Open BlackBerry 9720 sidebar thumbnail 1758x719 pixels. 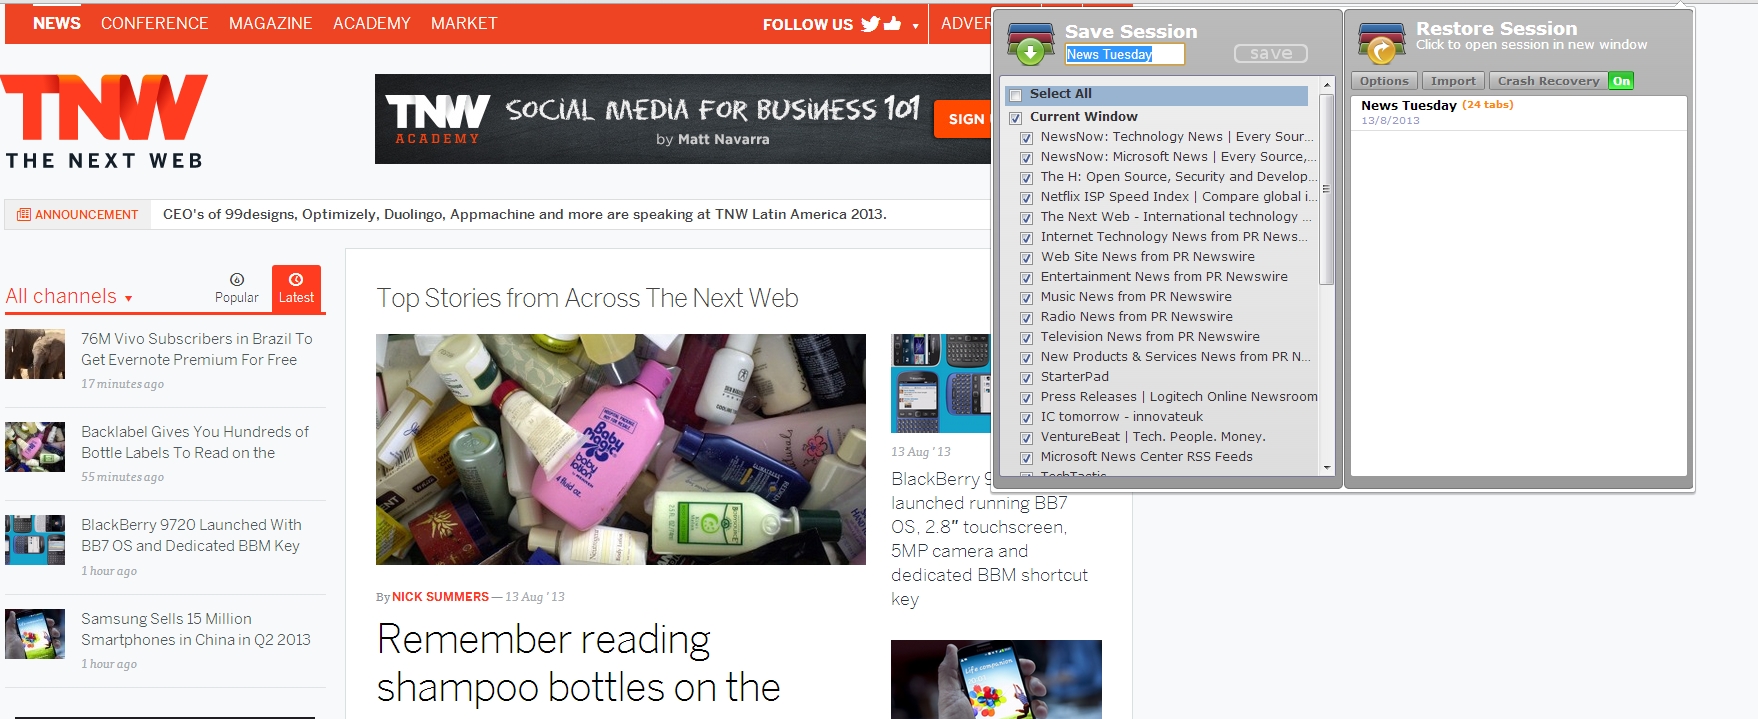(x=35, y=540)
